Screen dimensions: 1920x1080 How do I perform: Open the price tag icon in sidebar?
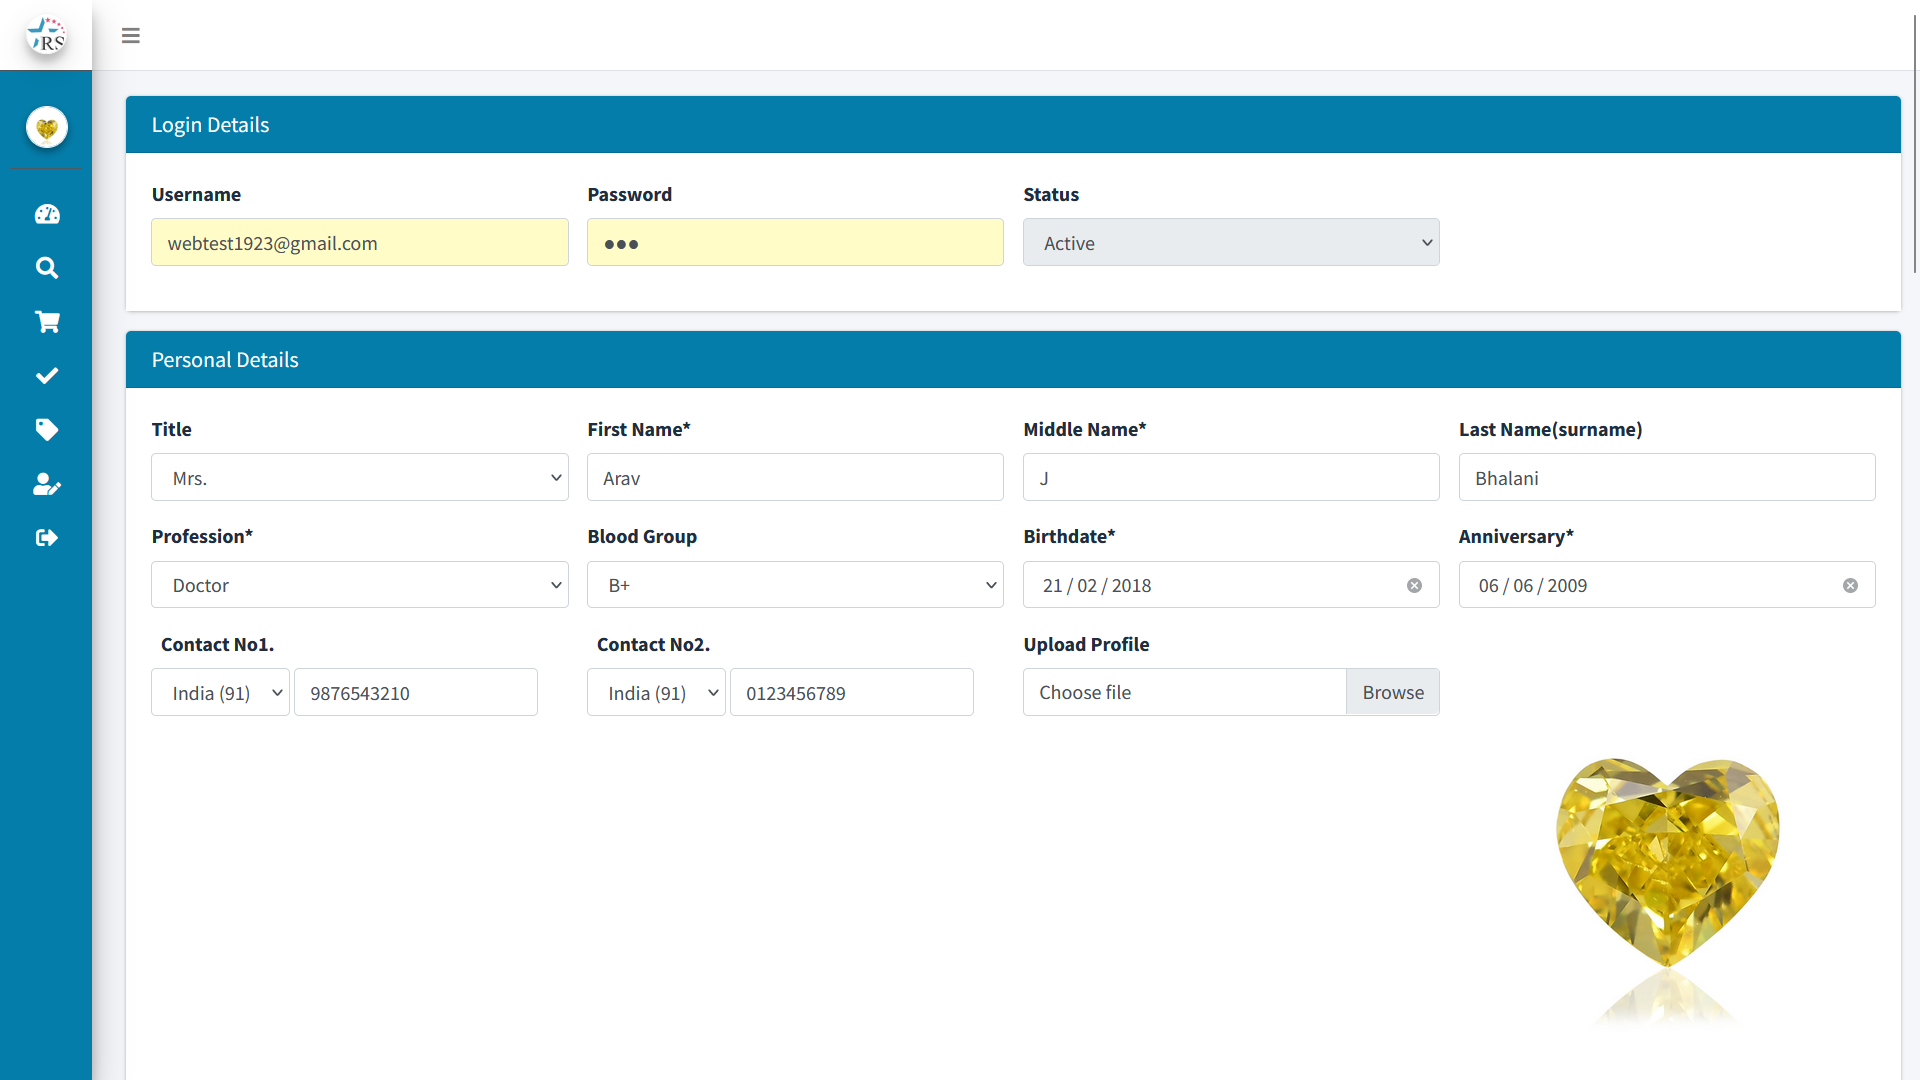tap(47, 430)
